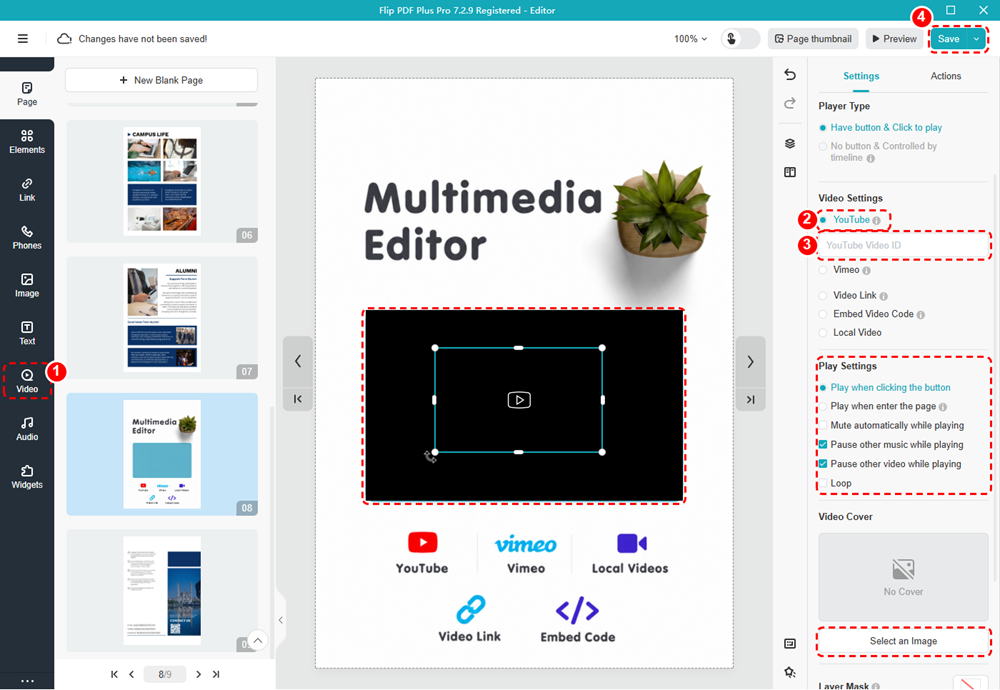Click the cloud unsaved-changes icon
This screenshot has width=1000, height=690.
pos(64,39)
